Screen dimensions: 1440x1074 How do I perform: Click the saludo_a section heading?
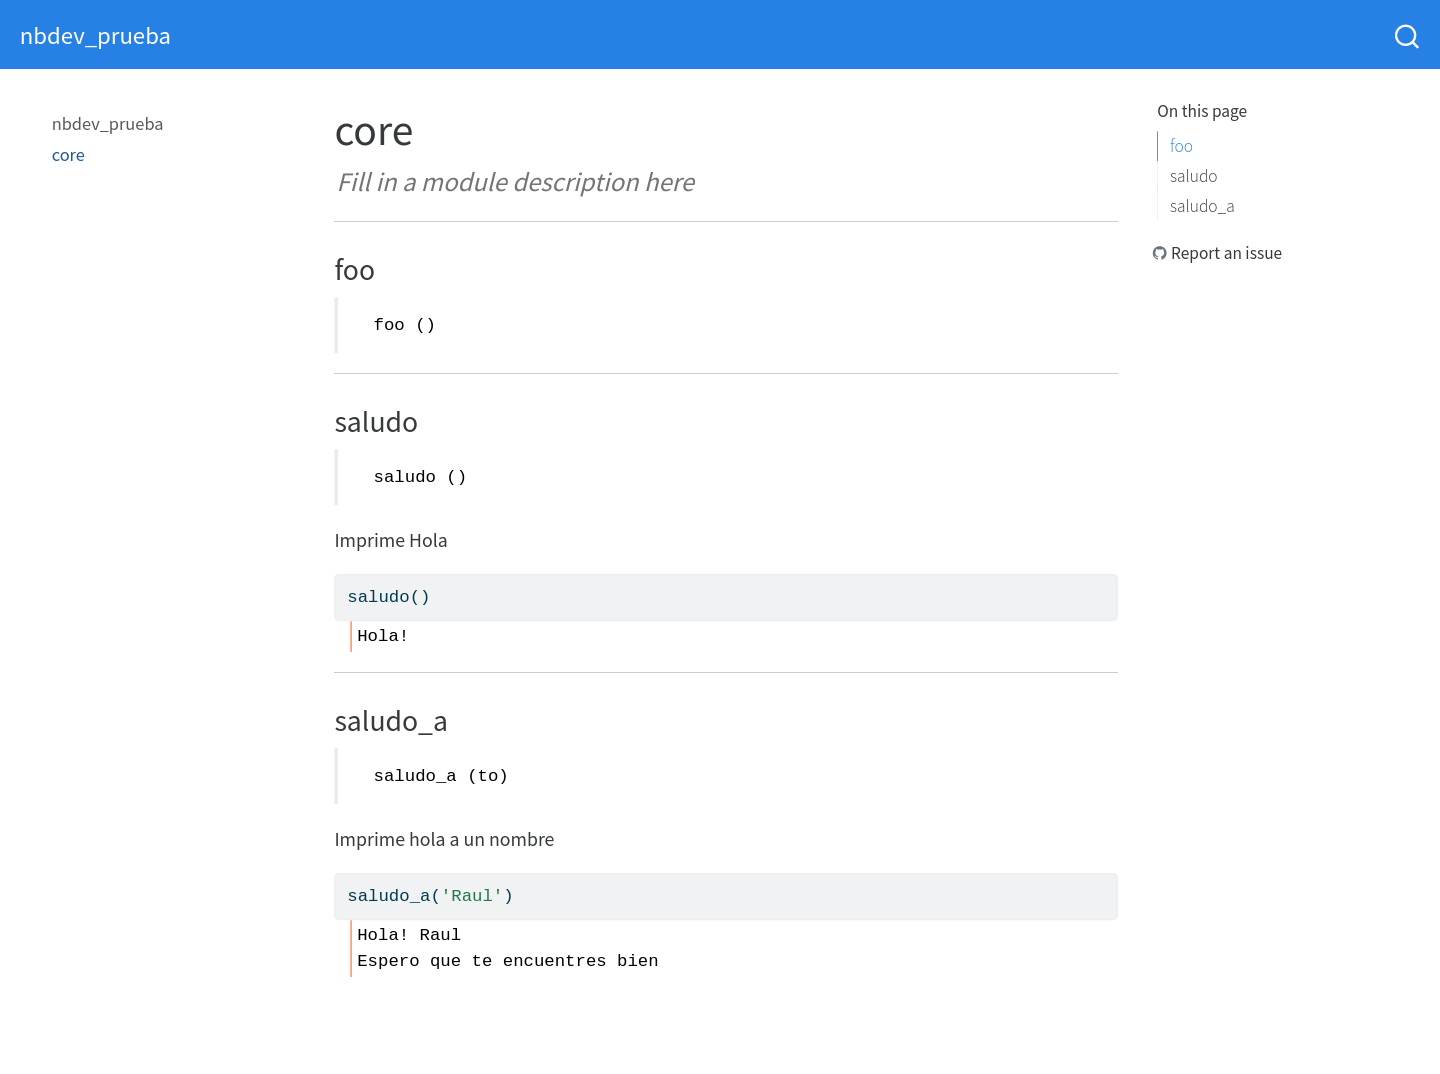click(x=390, y=721)
